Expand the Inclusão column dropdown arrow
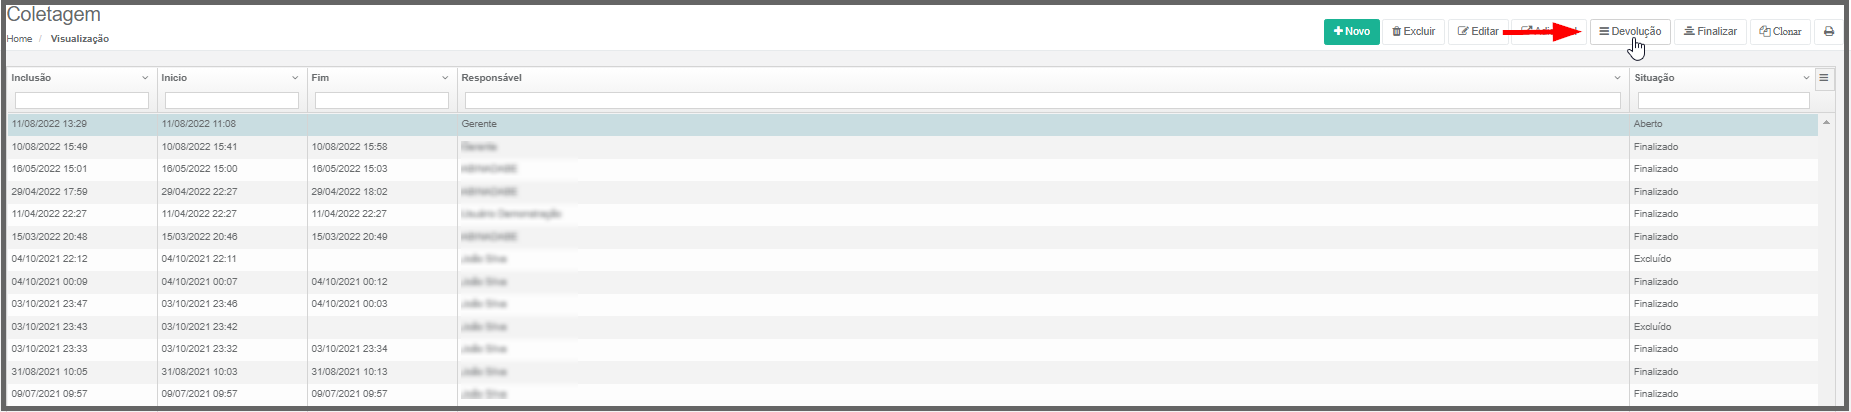Screen dimensions: 1851x412 (x=145, y=78)
